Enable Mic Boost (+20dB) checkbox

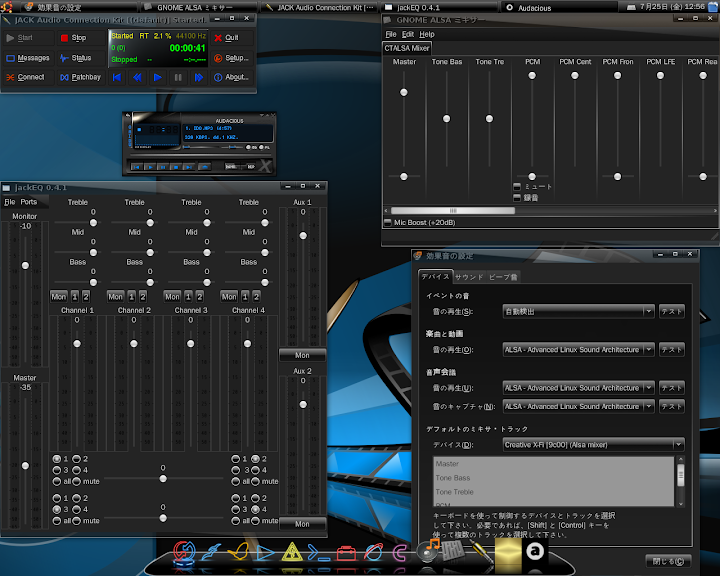pyautogui.click(x=388, y=222)
